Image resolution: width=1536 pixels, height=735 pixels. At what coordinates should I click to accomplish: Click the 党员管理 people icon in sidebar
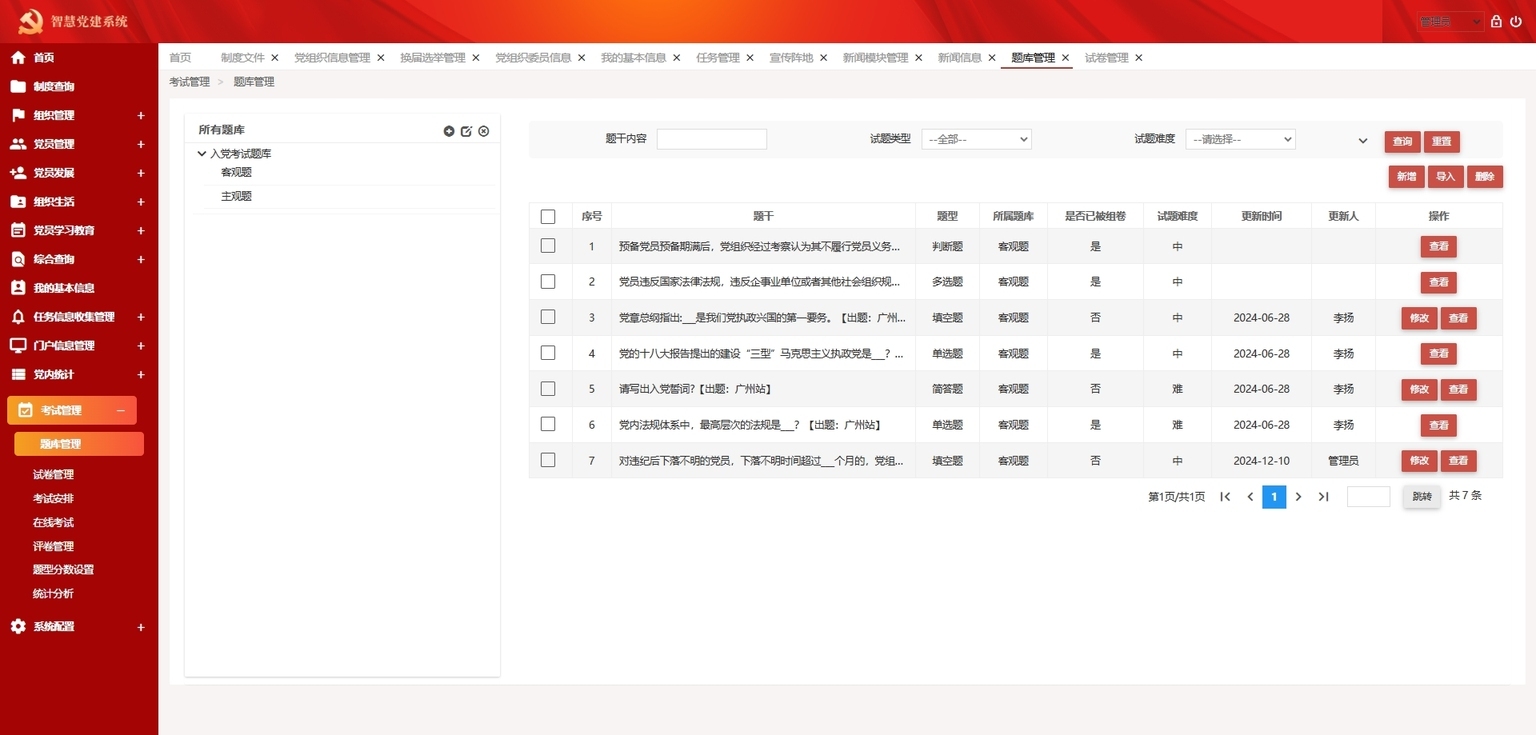[x=18, y=144]
